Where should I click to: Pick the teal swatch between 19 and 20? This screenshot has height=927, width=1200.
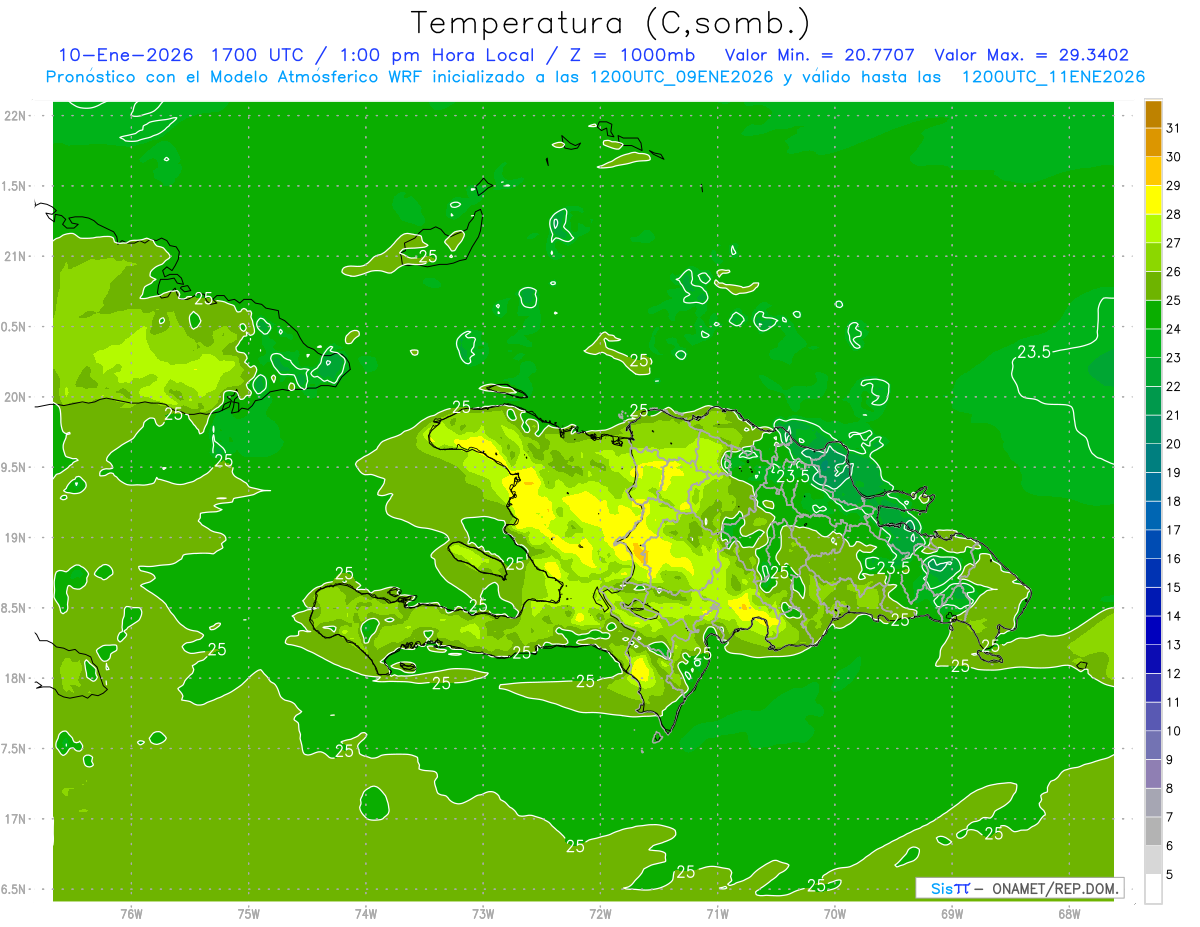tap(1153, 458)
